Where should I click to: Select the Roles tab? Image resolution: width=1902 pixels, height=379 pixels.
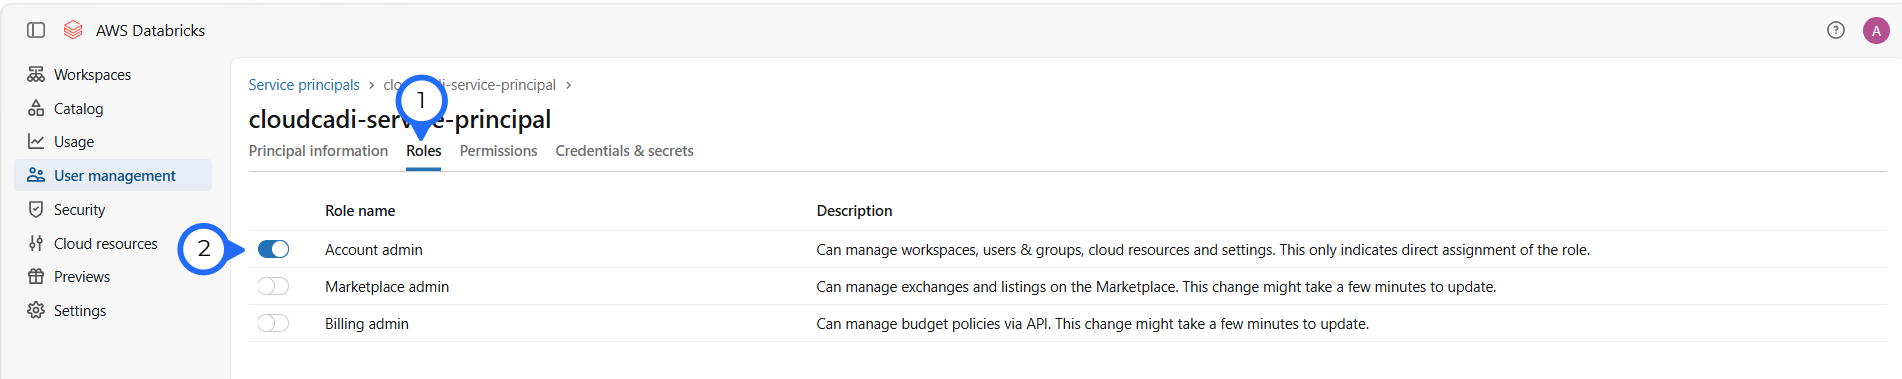[424, 151]
